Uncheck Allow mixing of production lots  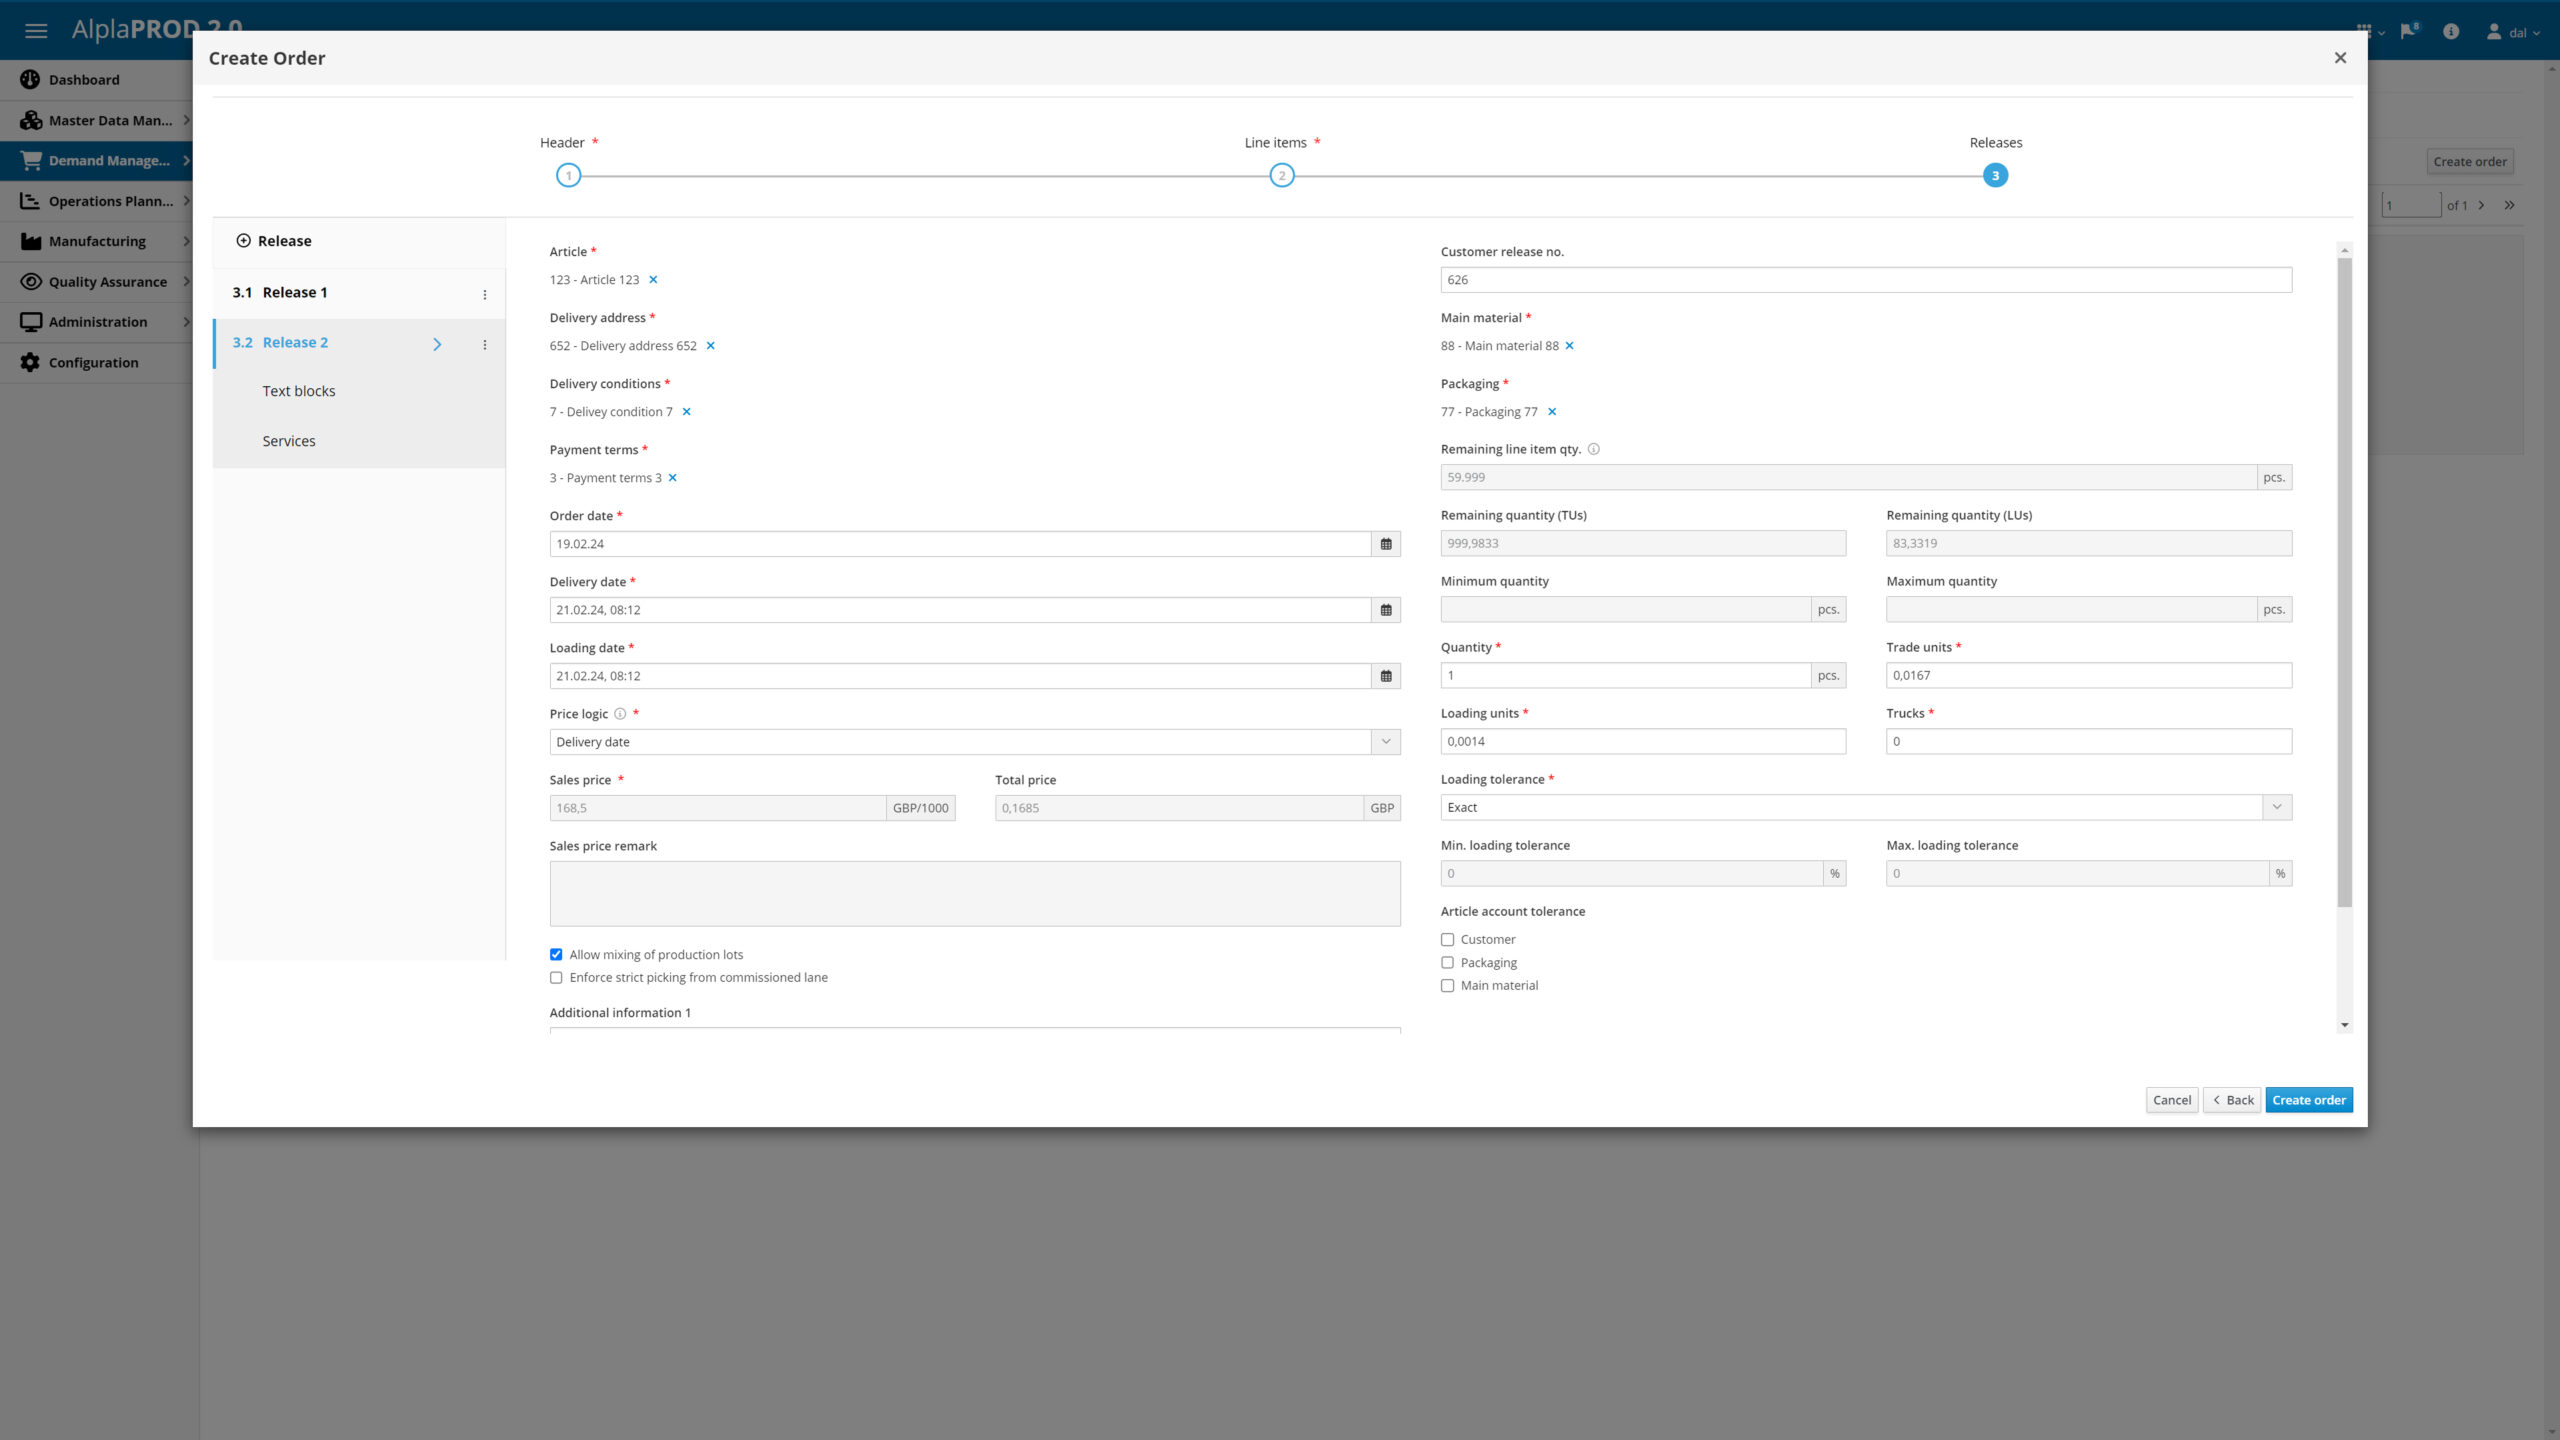point(557,955)
